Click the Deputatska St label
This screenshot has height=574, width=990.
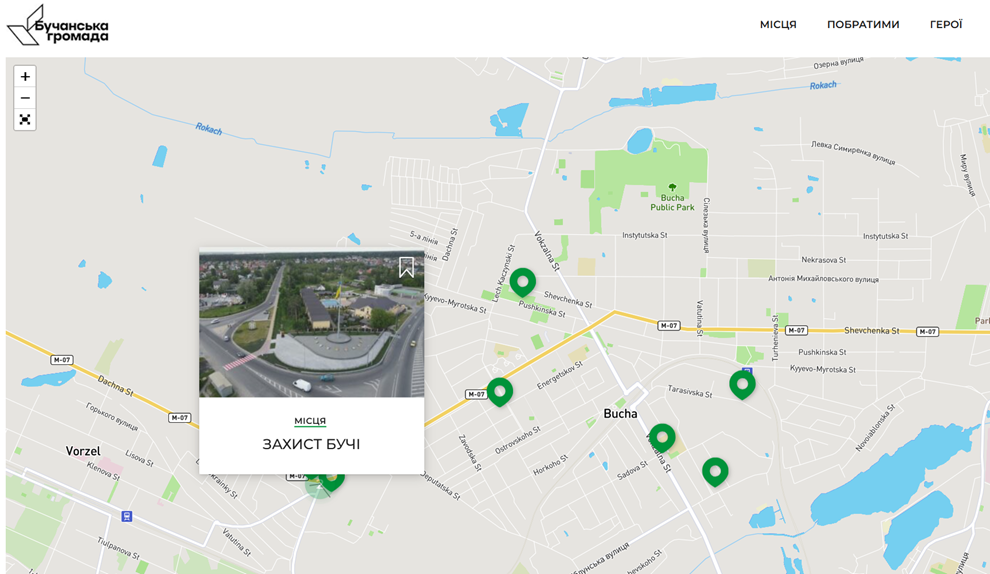(x=441, y=486)
